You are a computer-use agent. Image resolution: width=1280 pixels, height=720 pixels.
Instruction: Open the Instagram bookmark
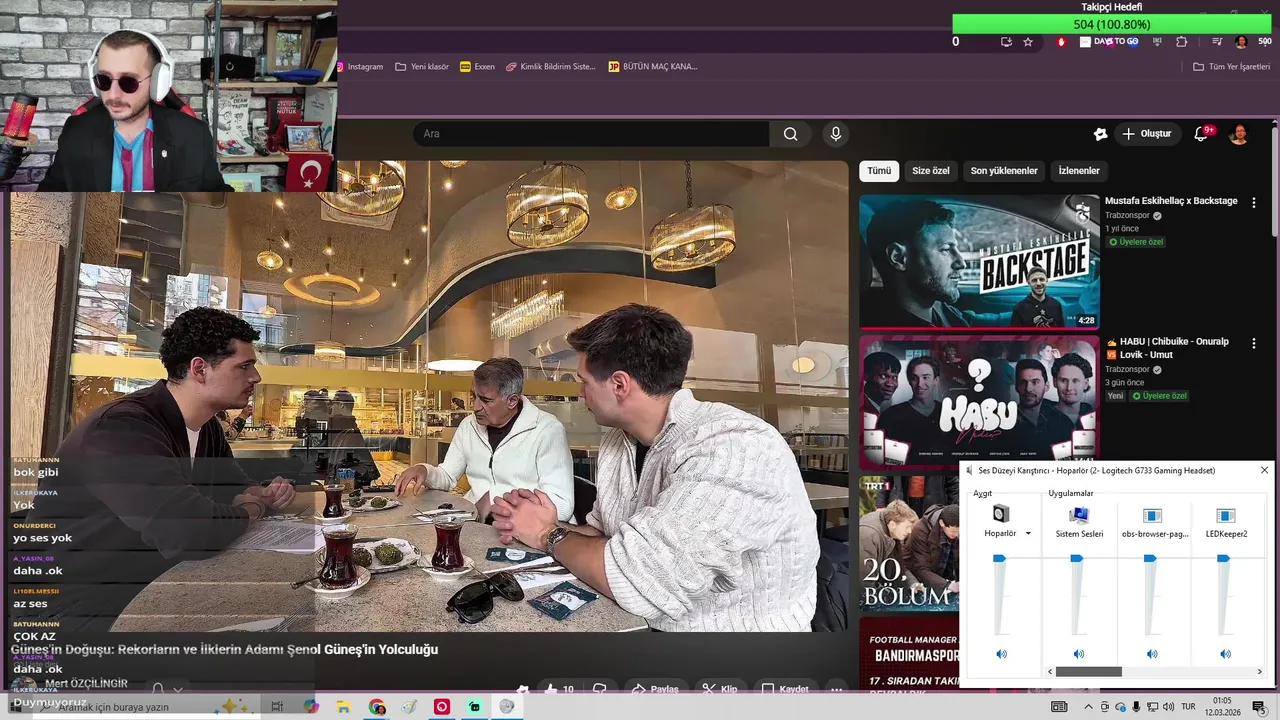tap(361, 67)
